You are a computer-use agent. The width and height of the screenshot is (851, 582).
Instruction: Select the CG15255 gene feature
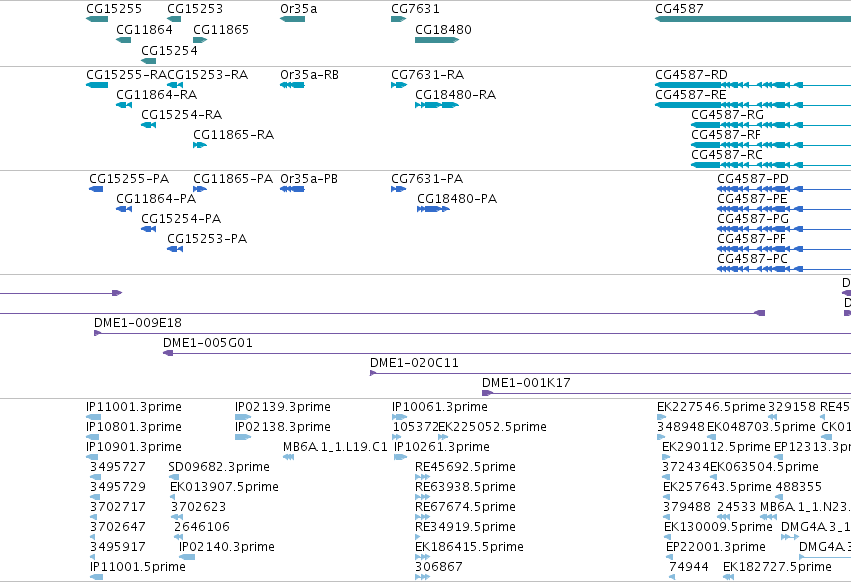(x=97, y=19)
